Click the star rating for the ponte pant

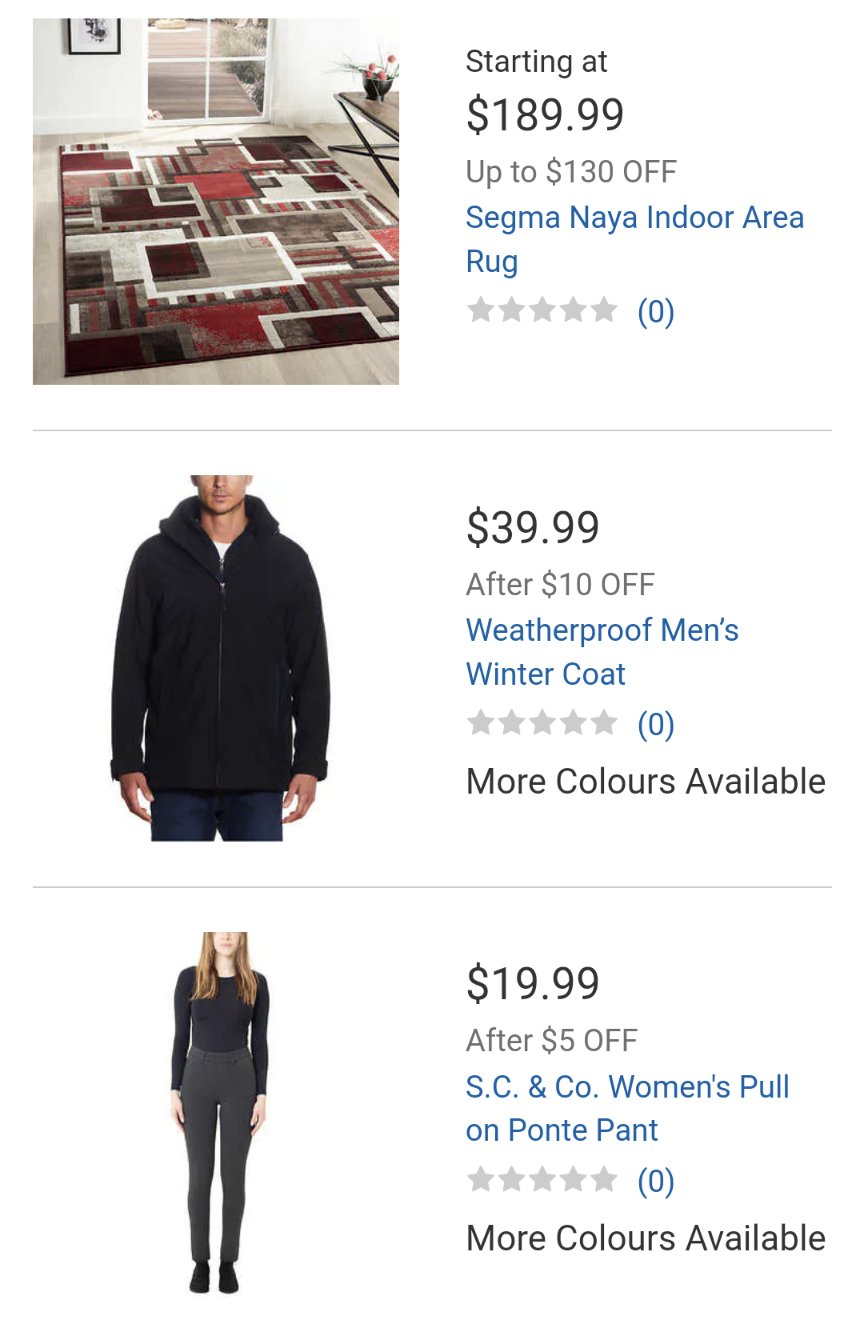[542, 1180]
